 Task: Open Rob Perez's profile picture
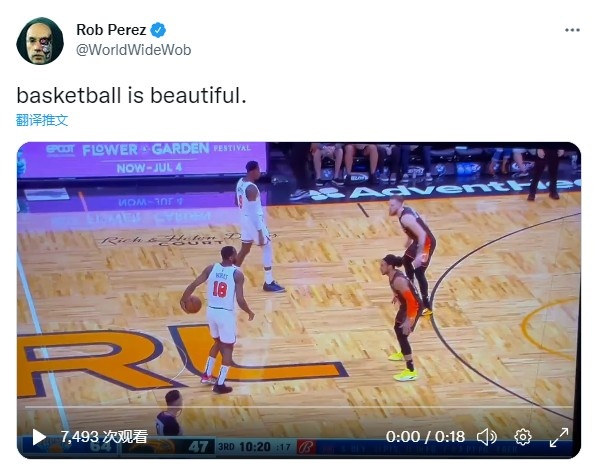(40, 41)
